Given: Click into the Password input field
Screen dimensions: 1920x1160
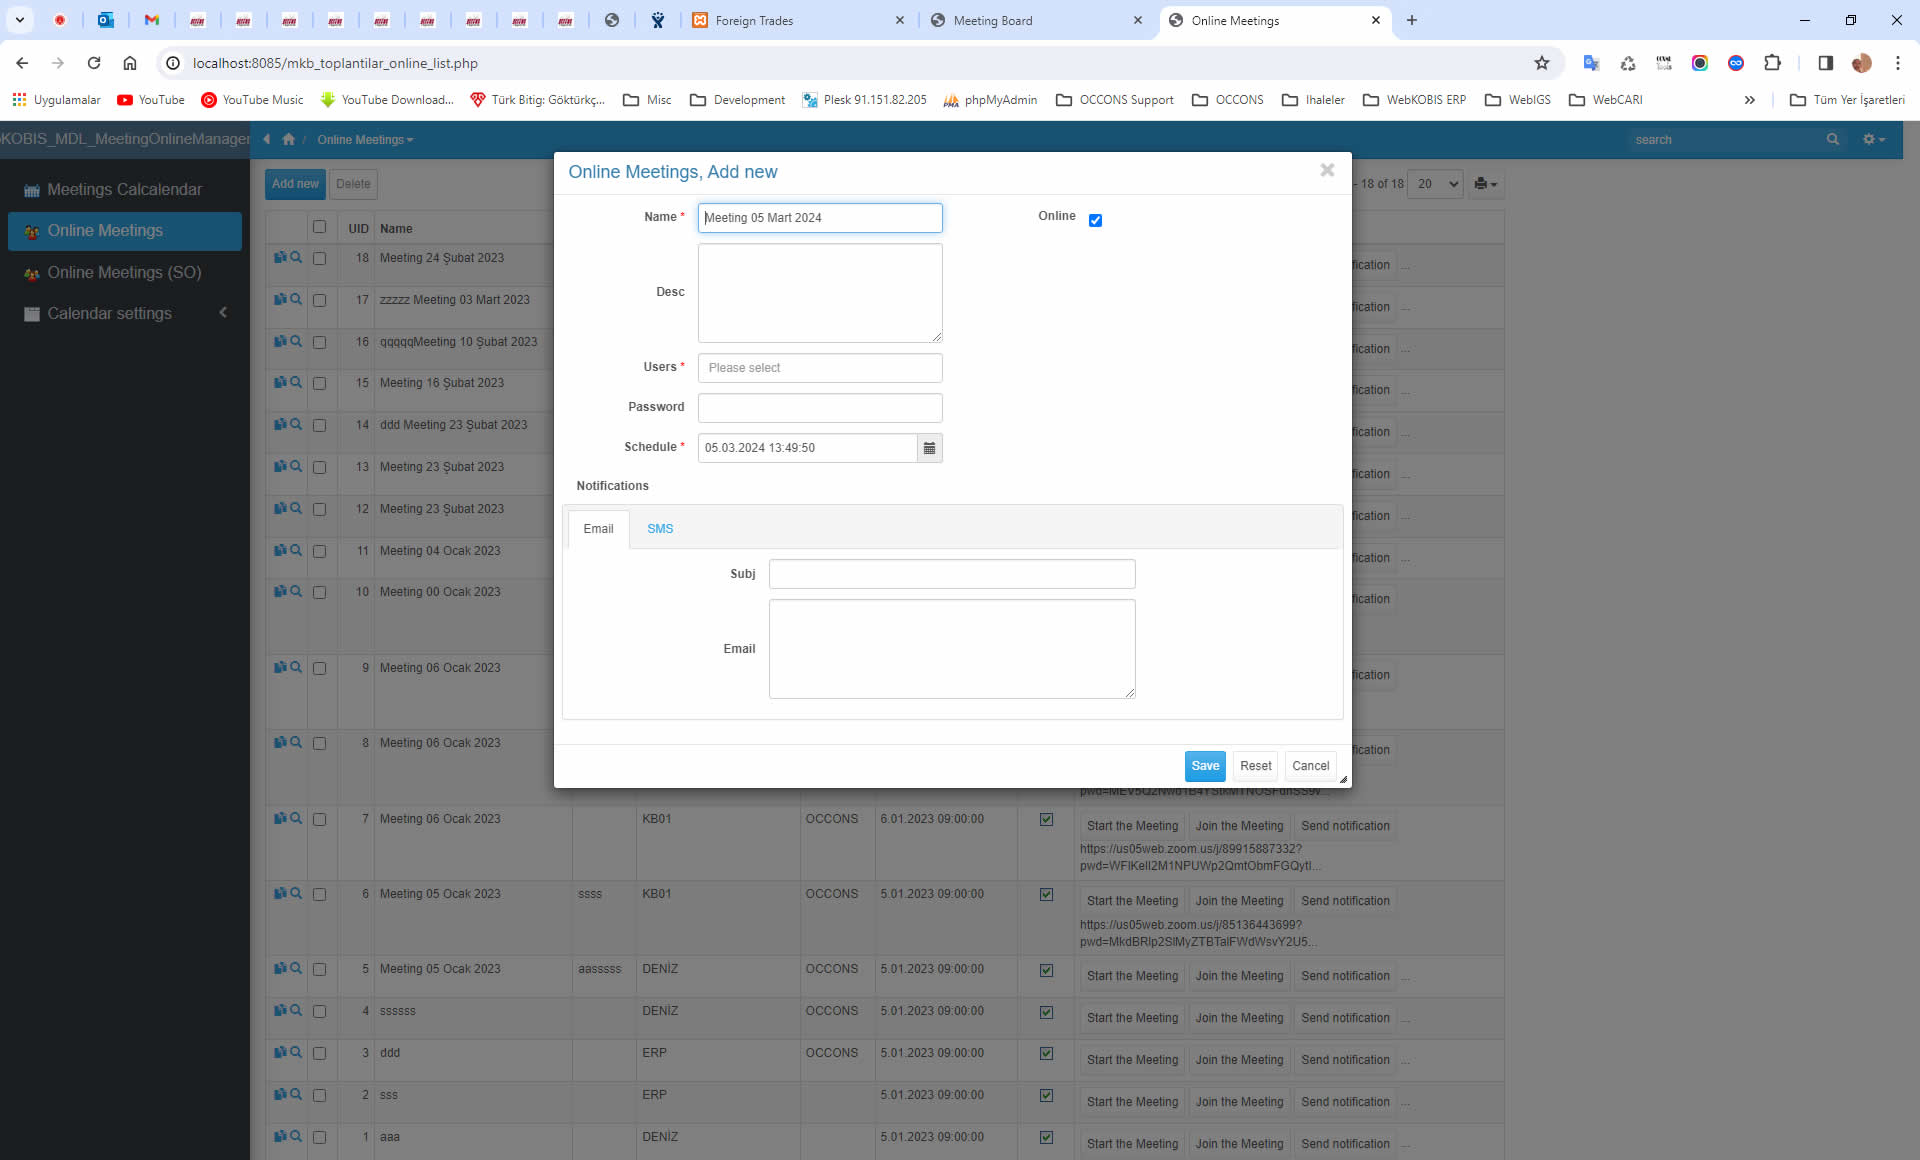Looking at the screenshot, I should pyautogui.click(x=820, y=408).
